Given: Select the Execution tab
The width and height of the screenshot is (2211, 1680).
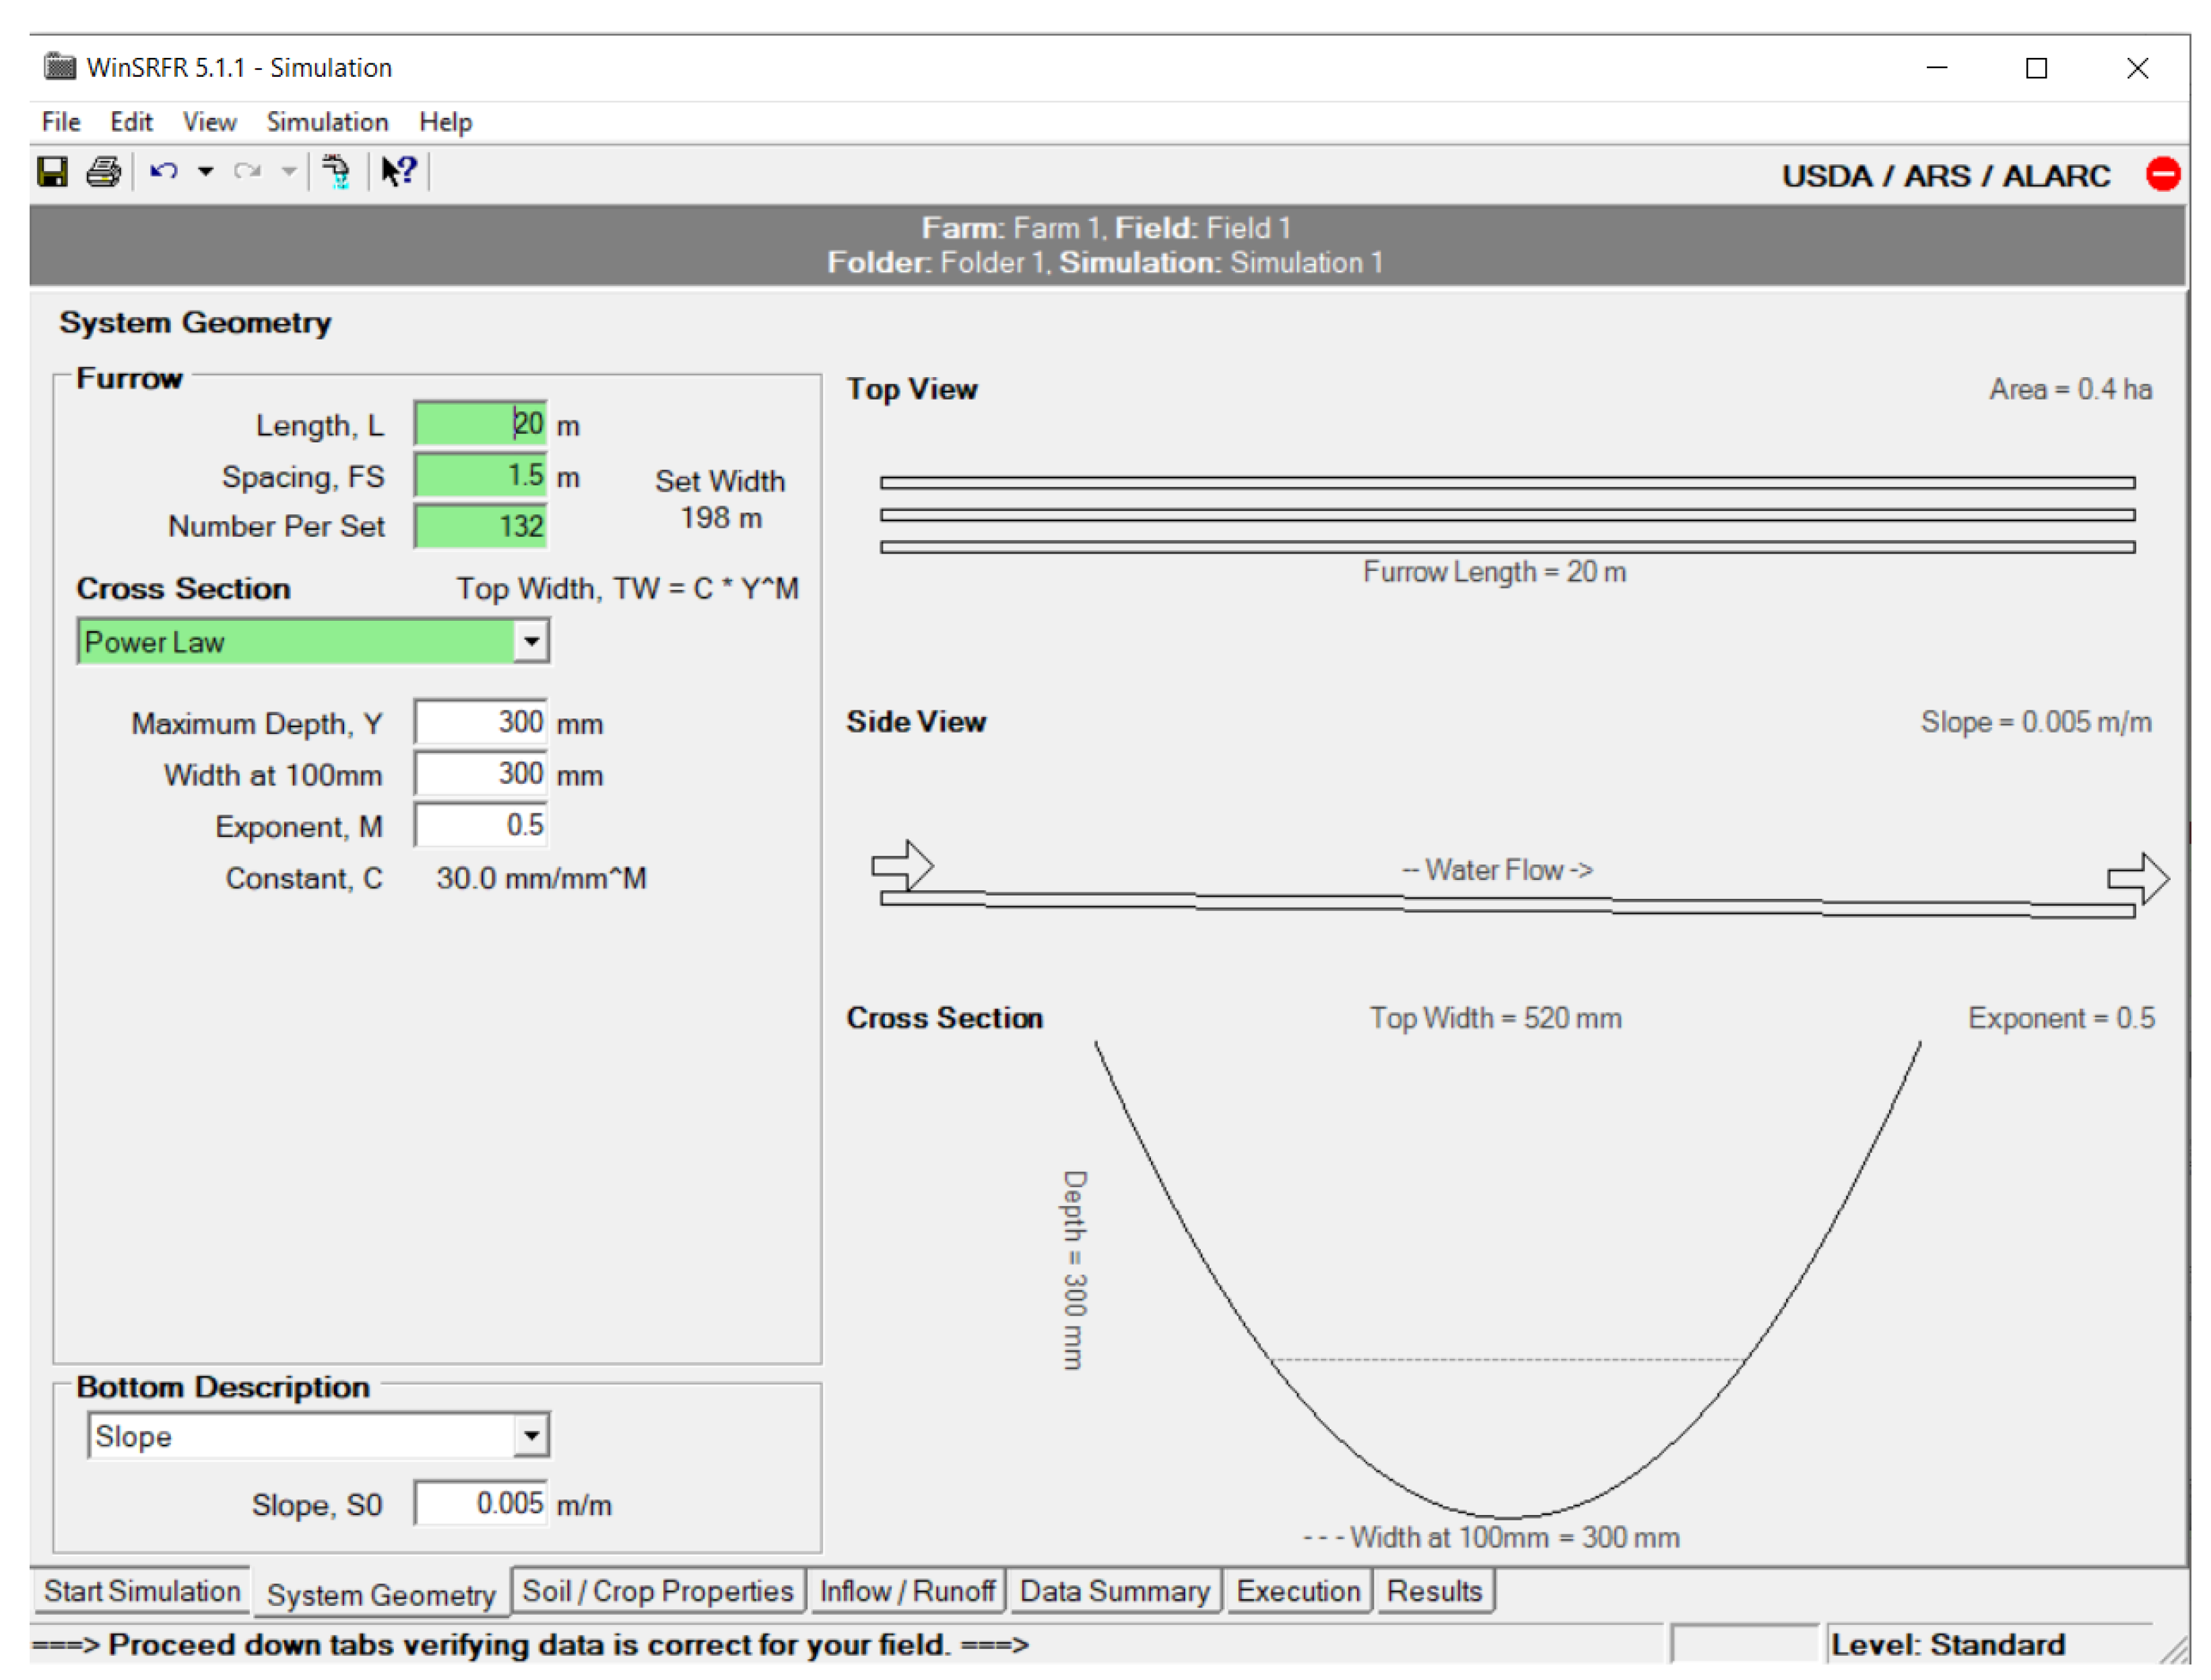Looking at the screenshot, I should pyautogui.click(x=1297, y=1591).
